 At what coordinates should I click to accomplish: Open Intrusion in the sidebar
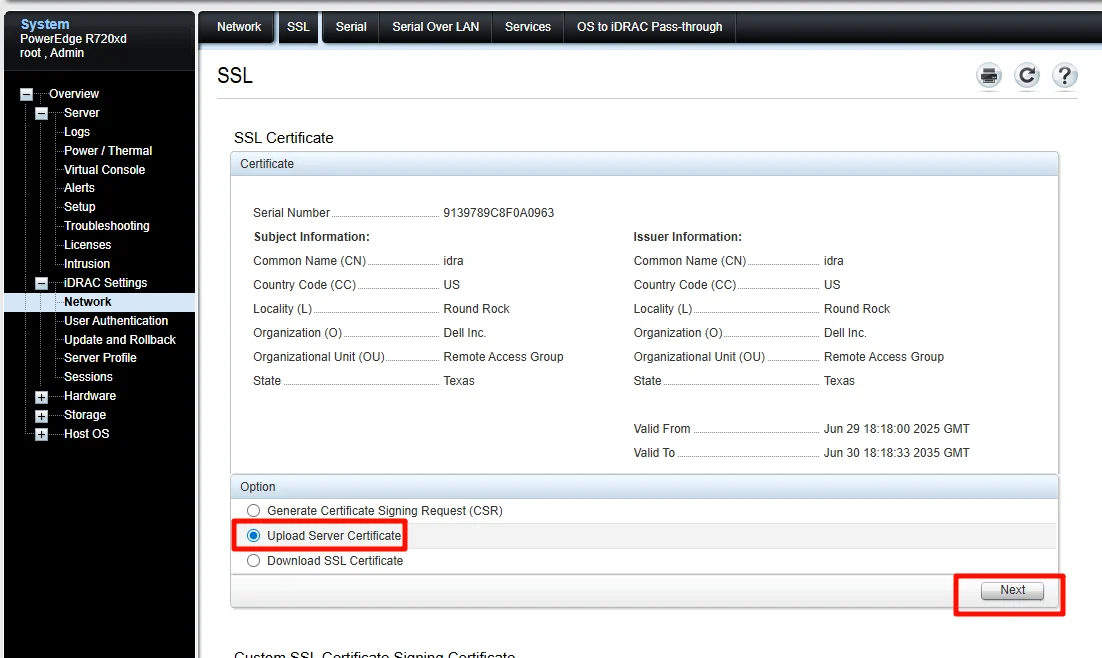click(x=86, y=264)
